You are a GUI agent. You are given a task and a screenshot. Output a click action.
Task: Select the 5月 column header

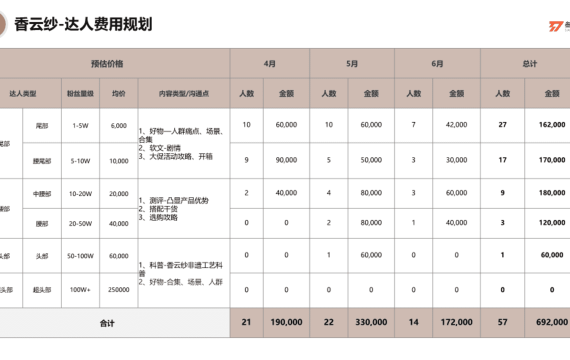tap(352, 64)
